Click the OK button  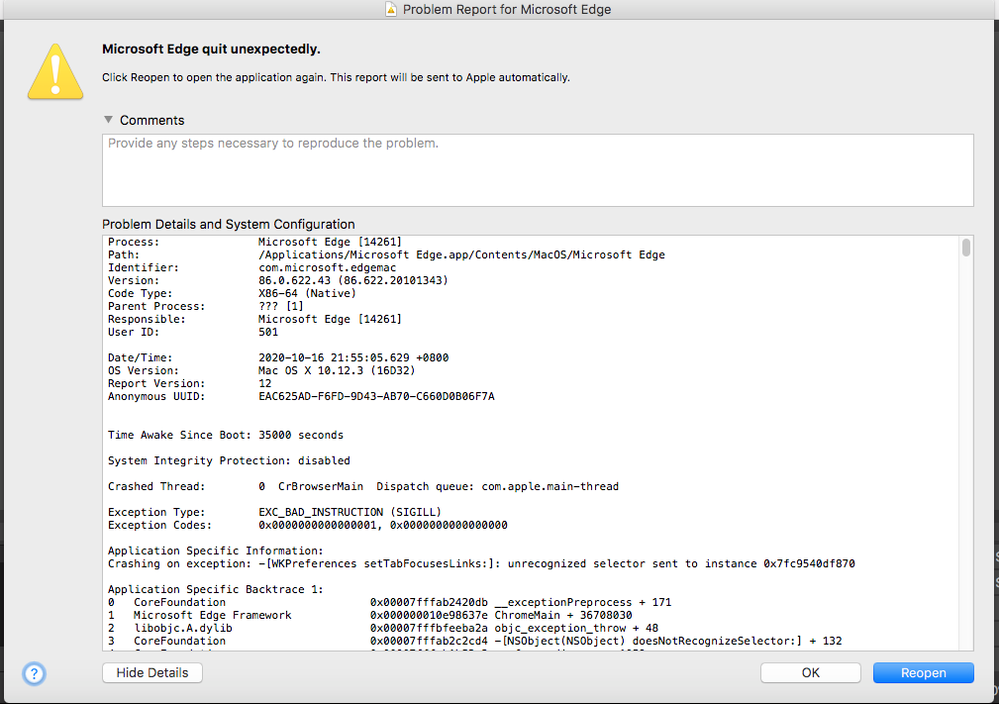click(810, 673)
